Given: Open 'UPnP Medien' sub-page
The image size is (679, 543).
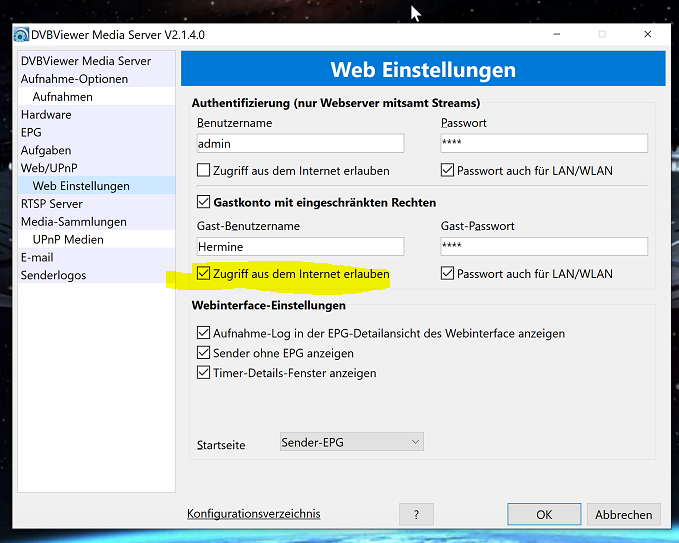Looking at the screenshot, I should click(x=97, y=239).
